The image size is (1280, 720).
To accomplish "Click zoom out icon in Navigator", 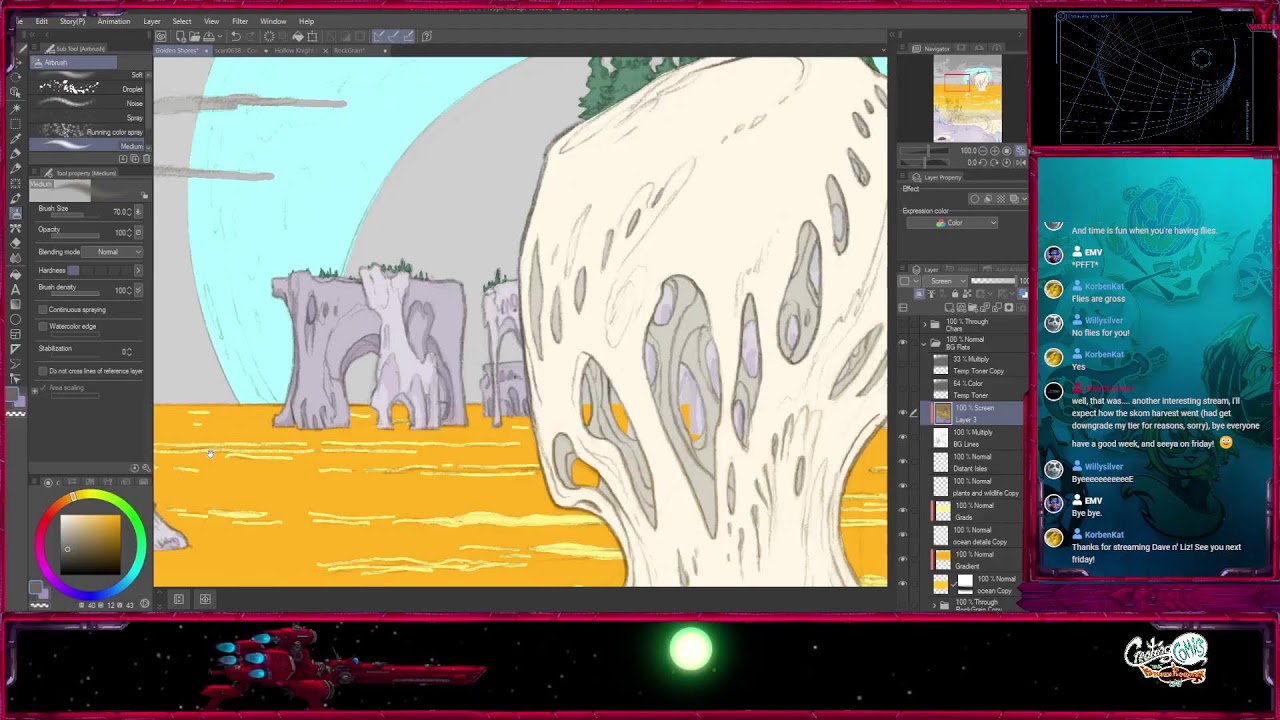I will click(982, 151).
